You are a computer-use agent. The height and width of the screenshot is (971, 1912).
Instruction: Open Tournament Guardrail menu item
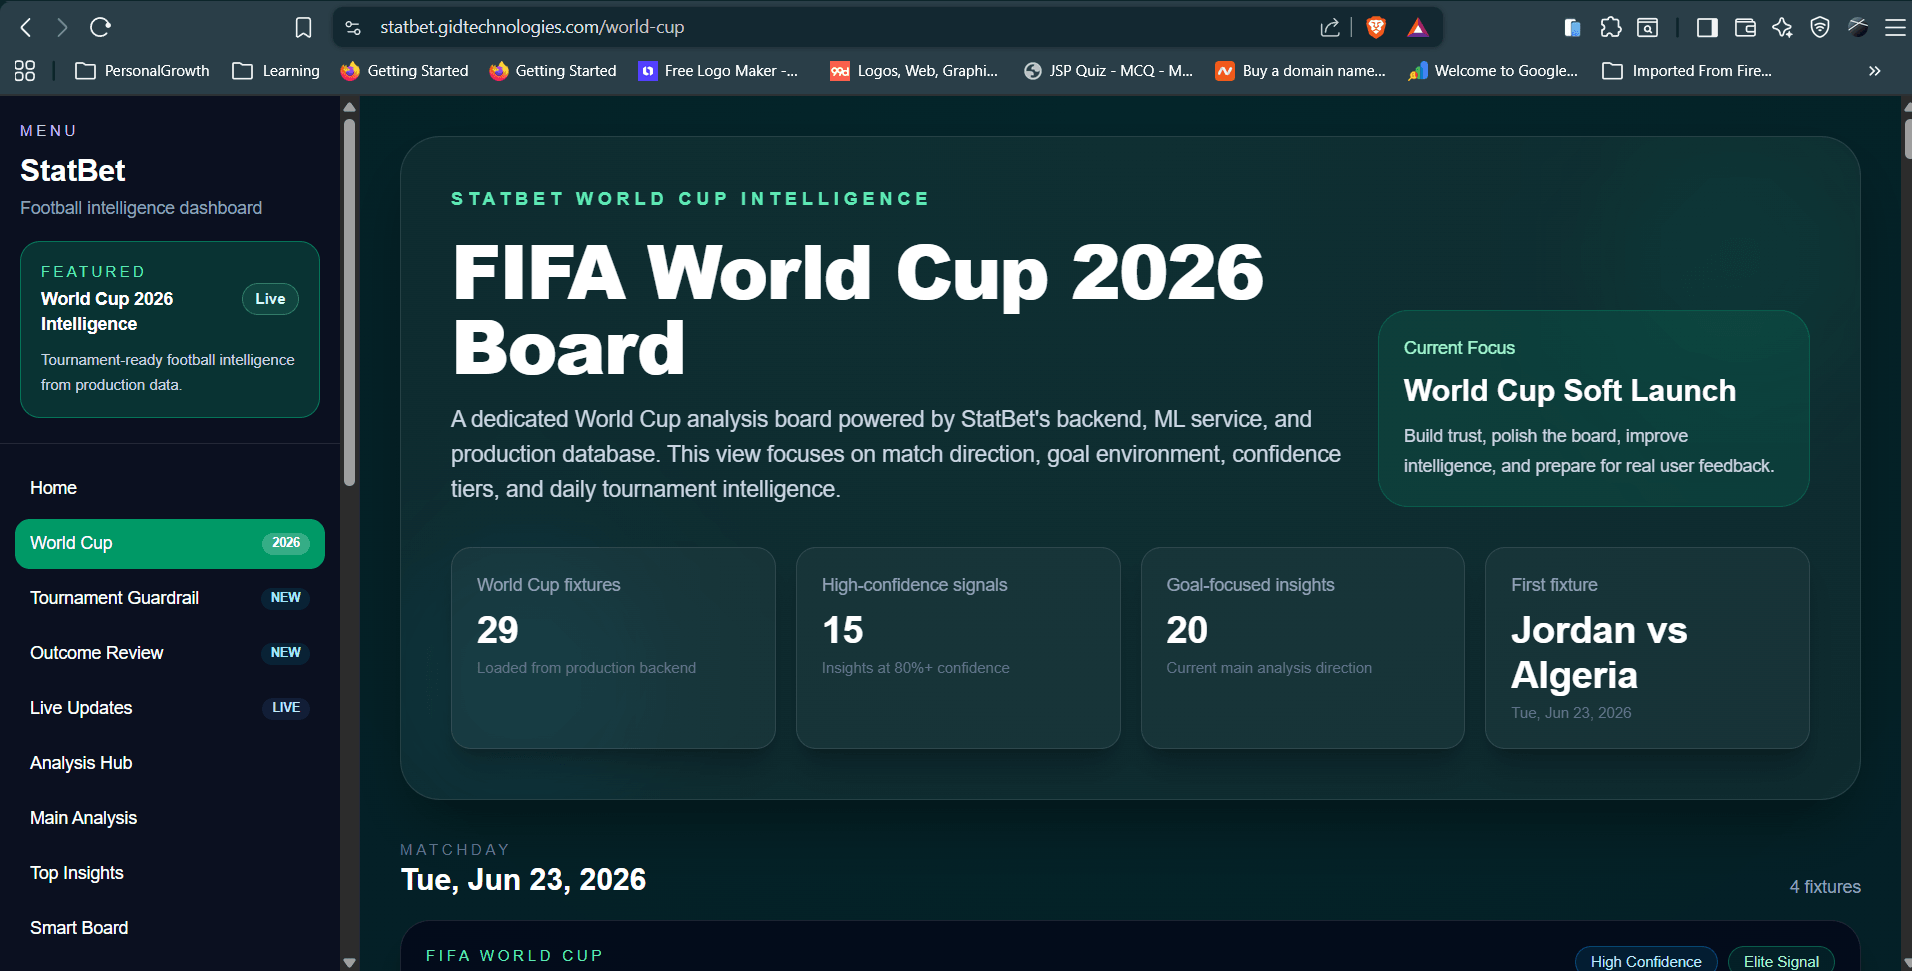coord(170,598)
